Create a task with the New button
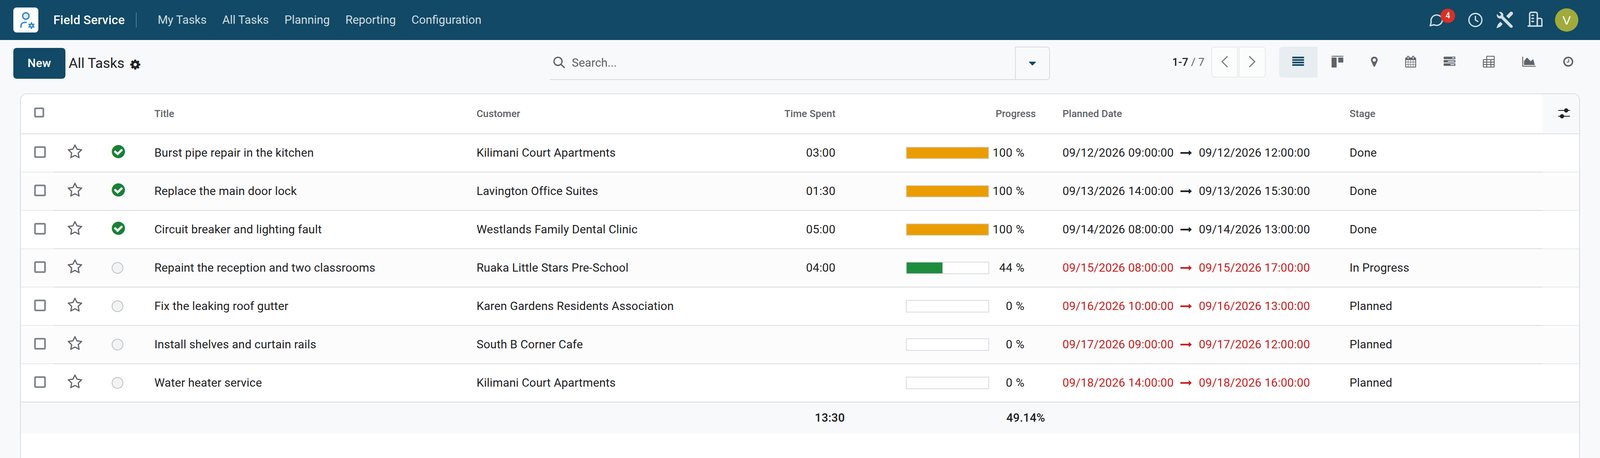 [39, 63]
